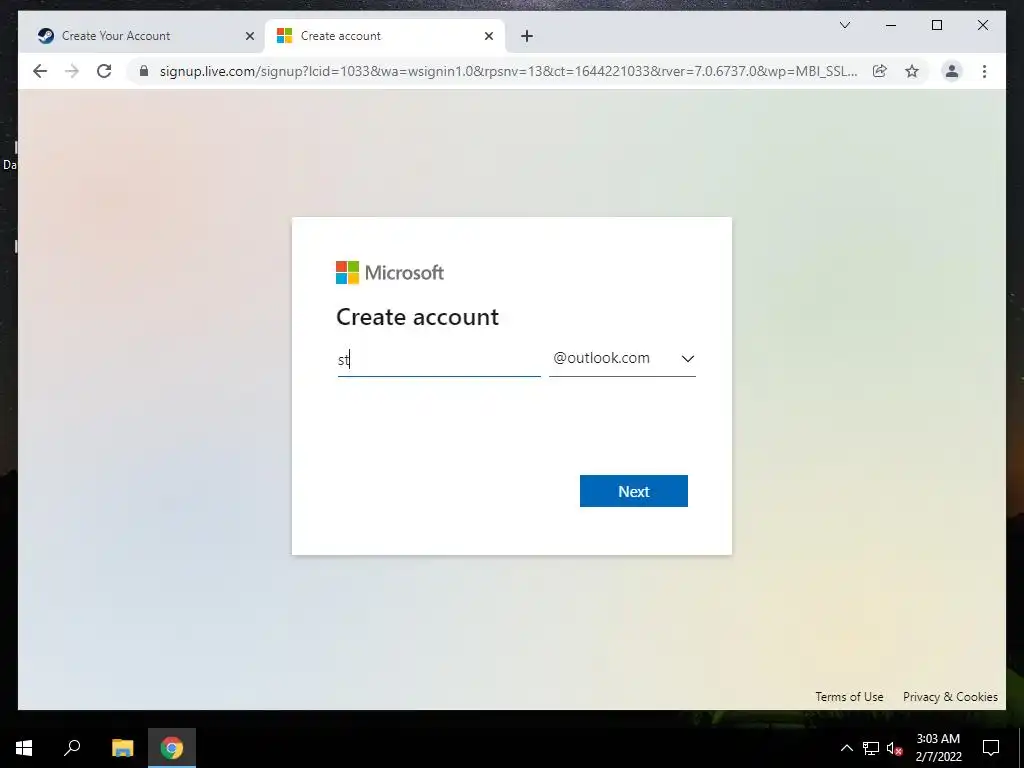Image resolution: width=1024 pixels, height=768 pixels.
Task: Launch File Explorer from taskbar
Action: click(x=122, y=748)
